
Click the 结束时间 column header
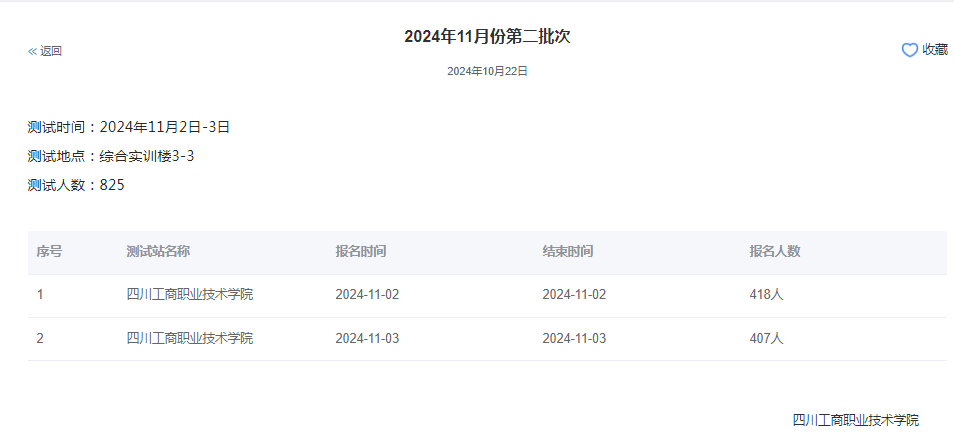coord(568,252)
